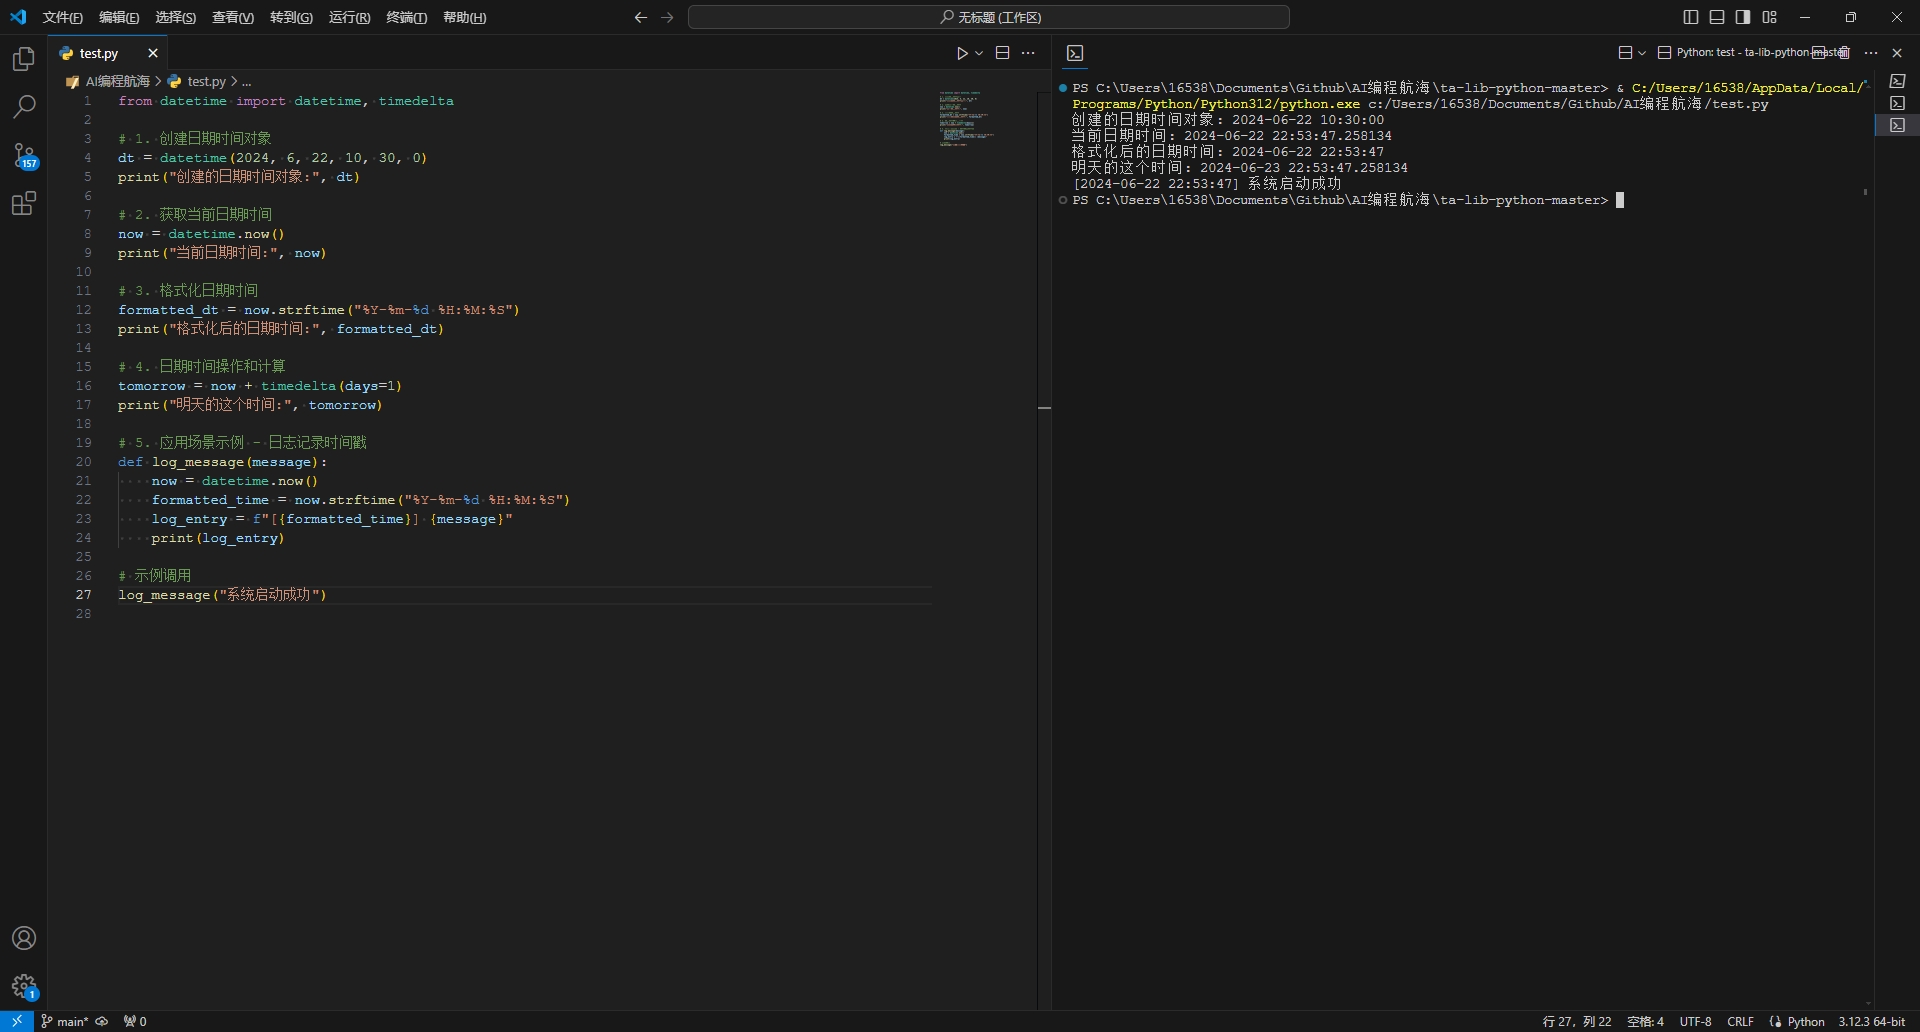Viewport: 1920px width, 1032px height.
Task: Open terminal group More Actions ellipsis
Action: pyautogui.click(x=1871, y=53)
